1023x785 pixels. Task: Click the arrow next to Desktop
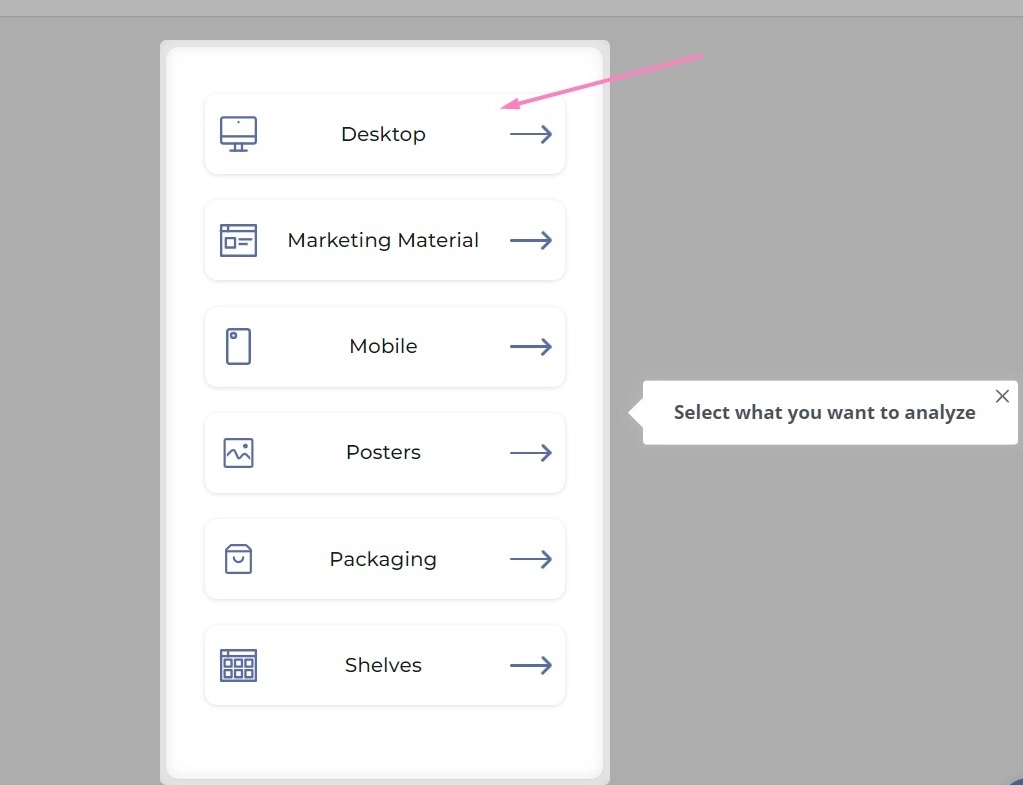[x=531, y=134]
